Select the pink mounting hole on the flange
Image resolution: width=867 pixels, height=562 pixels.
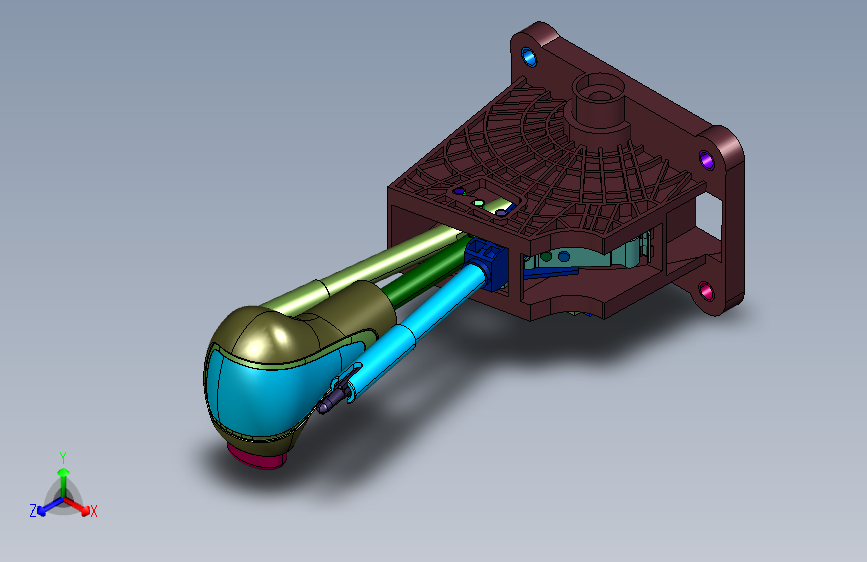tap(706, 292)
